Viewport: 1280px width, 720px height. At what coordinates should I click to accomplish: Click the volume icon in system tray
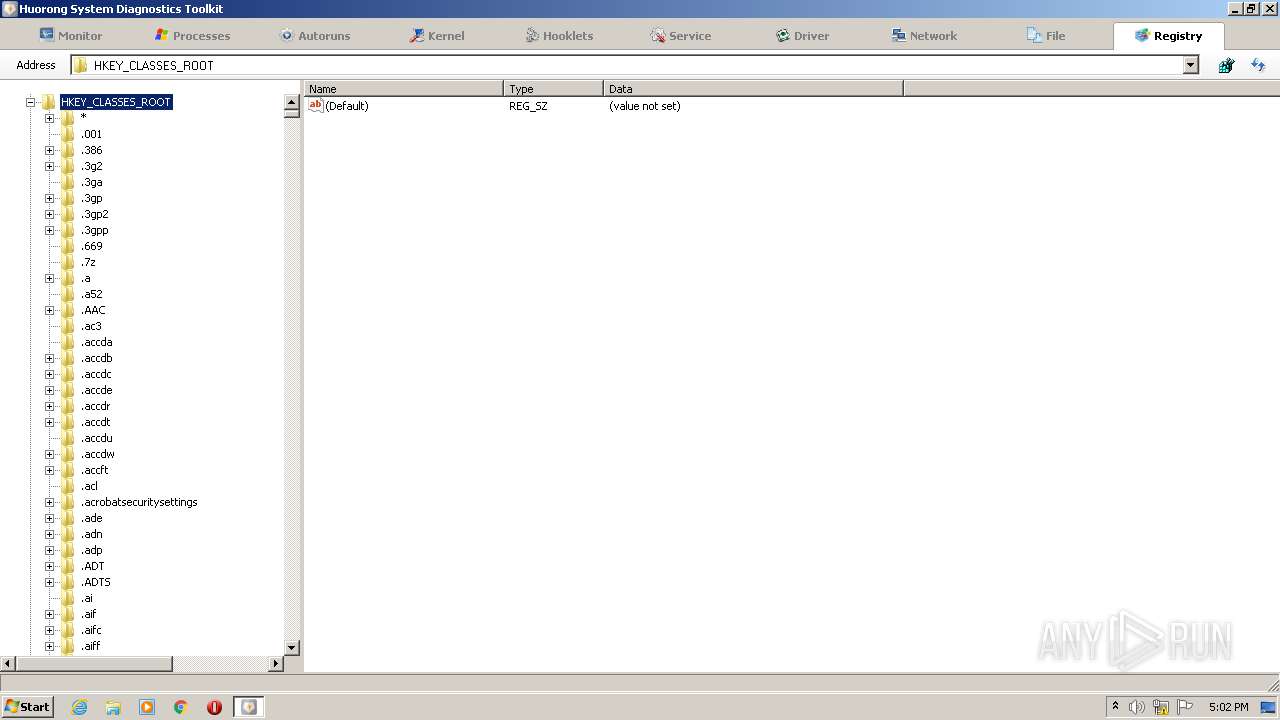[x=1137, y=707]
